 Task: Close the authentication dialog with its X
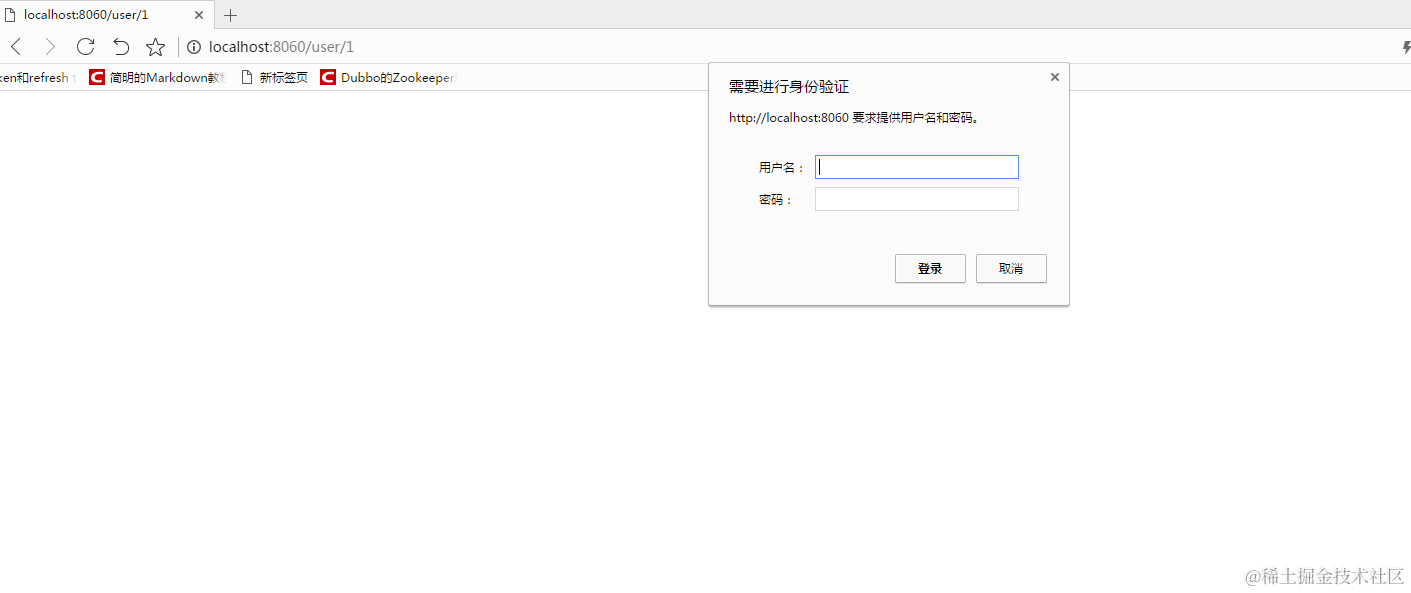1054,76
